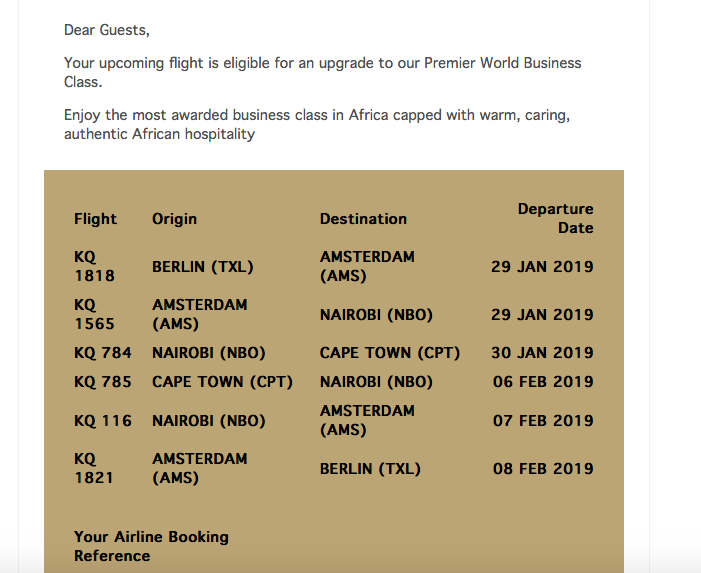The image size is (701, 573).
Task: Click the 08 FEB 2019 departure date
Action: tap(543, 468)
